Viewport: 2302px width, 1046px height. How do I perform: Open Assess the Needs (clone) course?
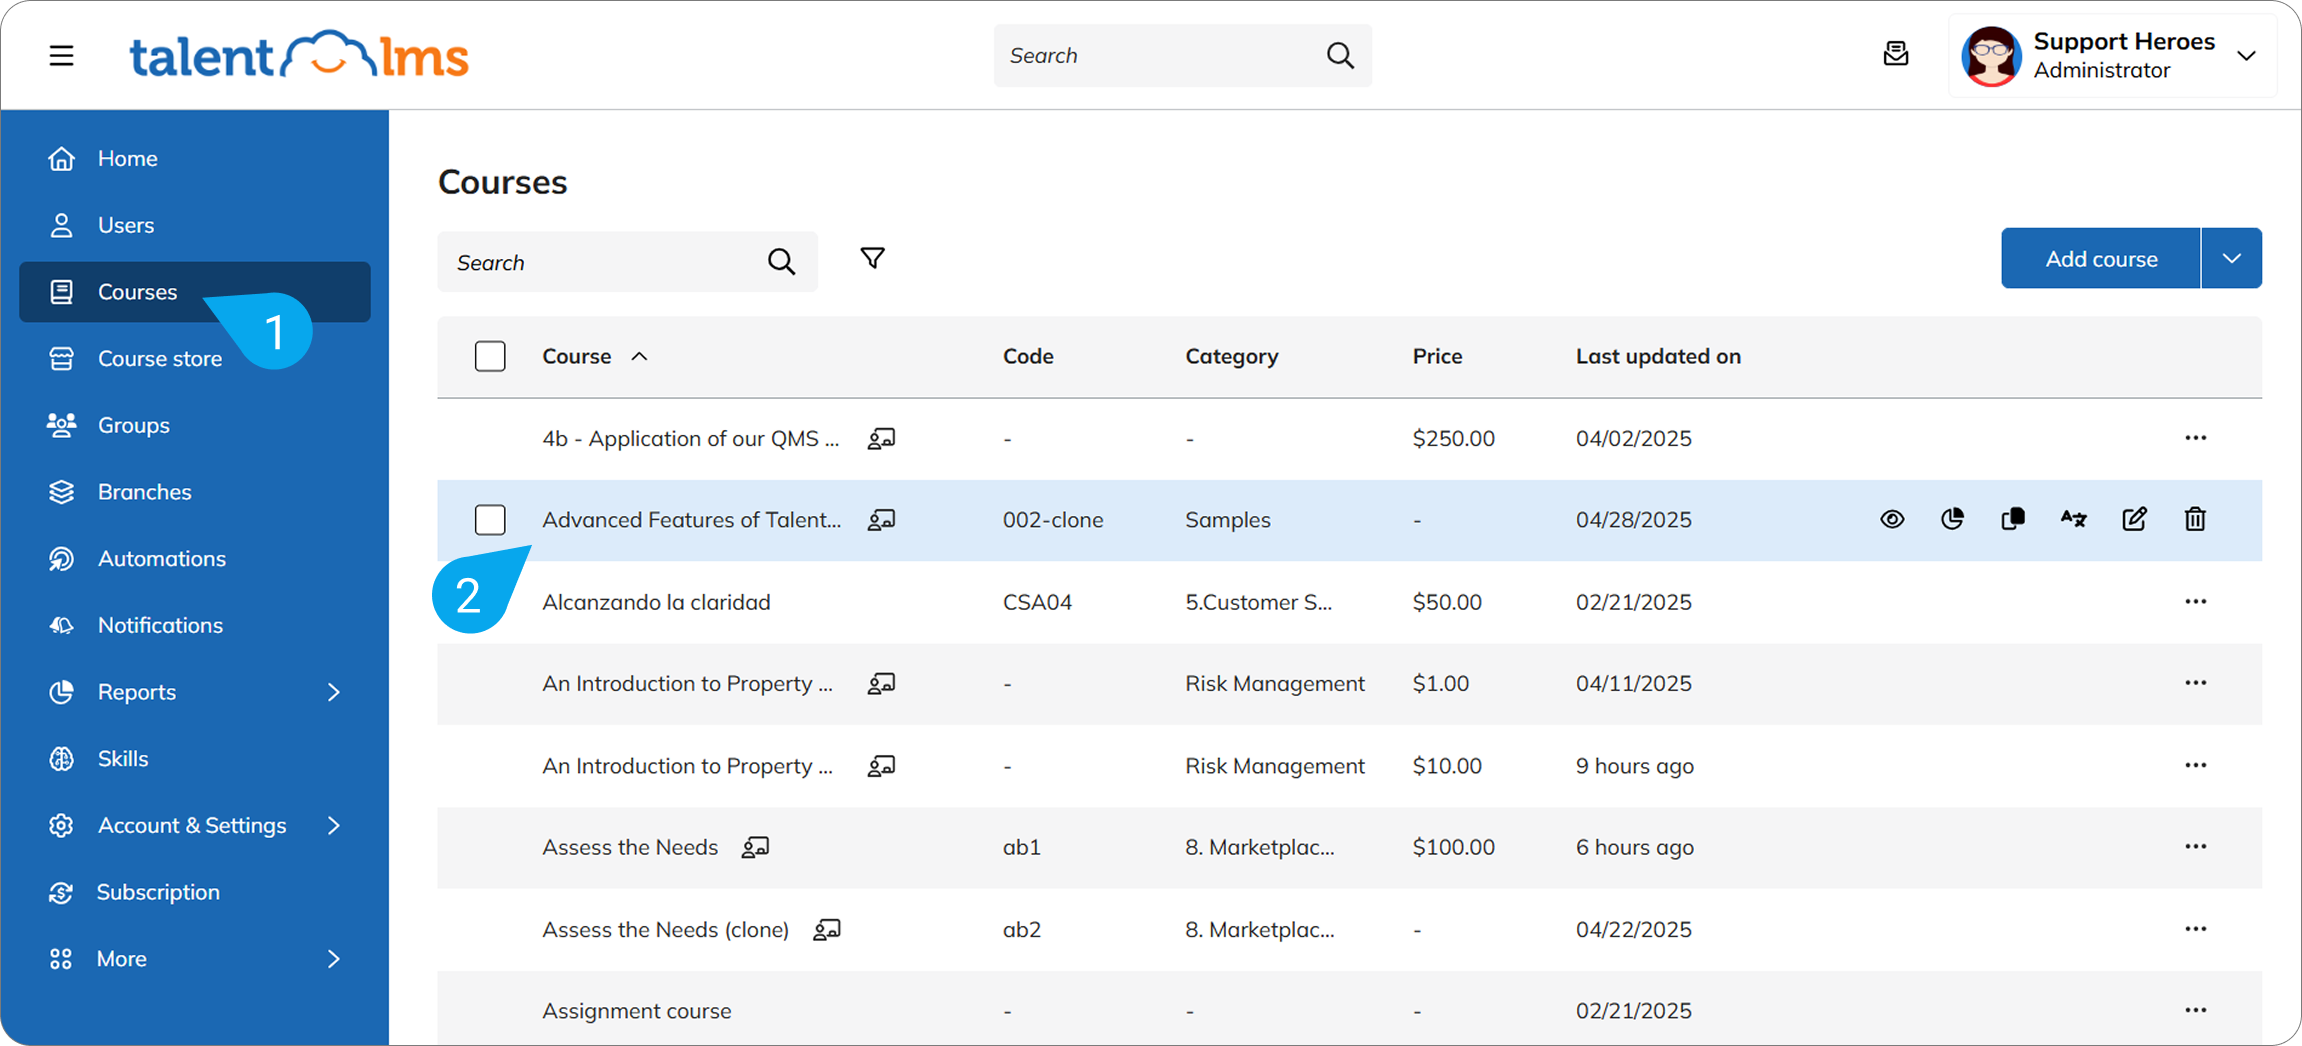coord(665,929)
